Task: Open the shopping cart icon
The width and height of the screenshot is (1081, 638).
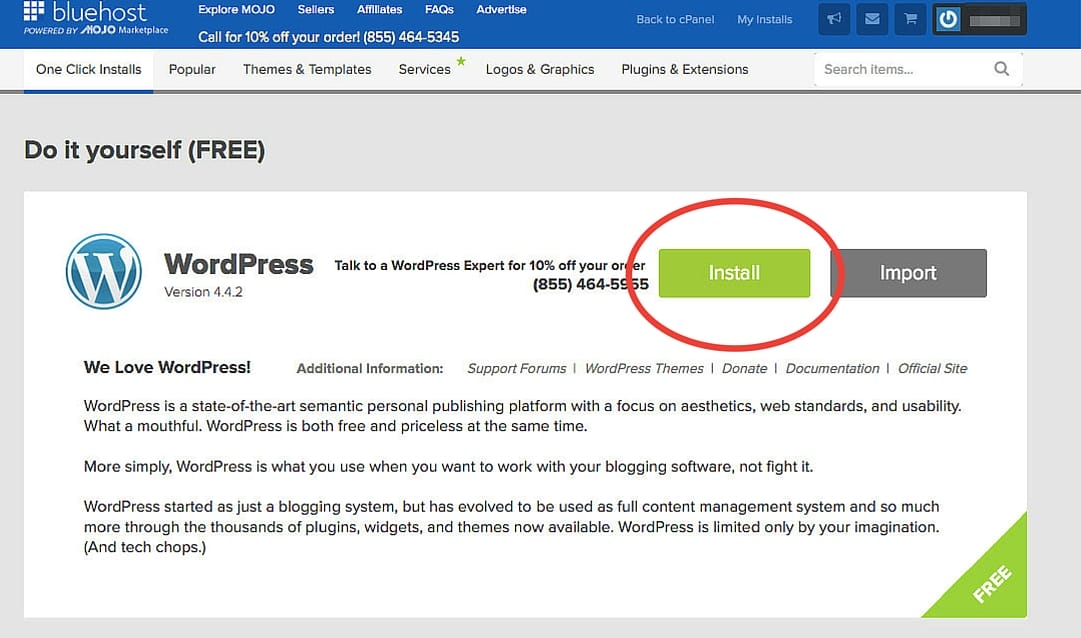Action: [909, 19]
